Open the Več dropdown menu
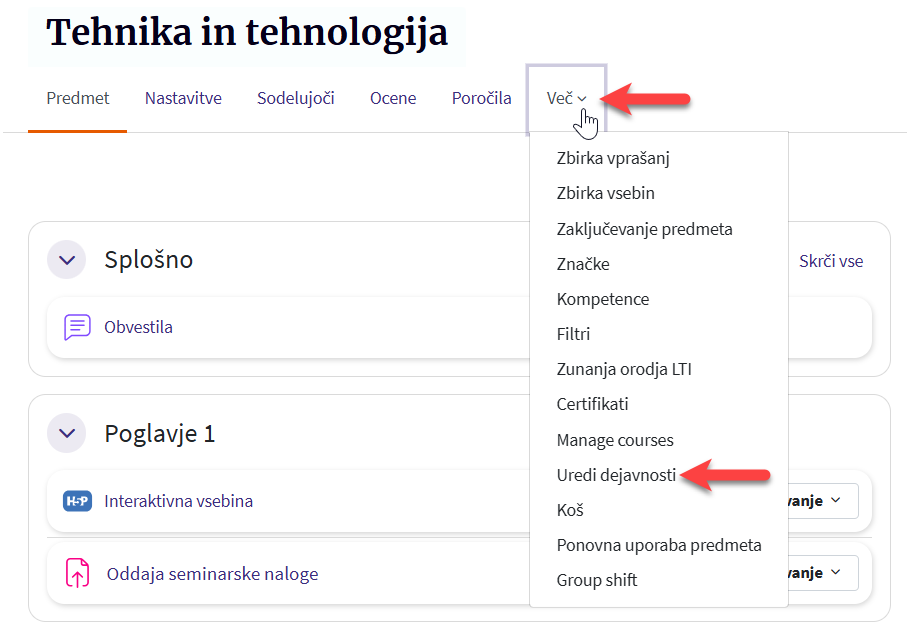The height and width of the screenshot is (637, 907). coord(566,98)
